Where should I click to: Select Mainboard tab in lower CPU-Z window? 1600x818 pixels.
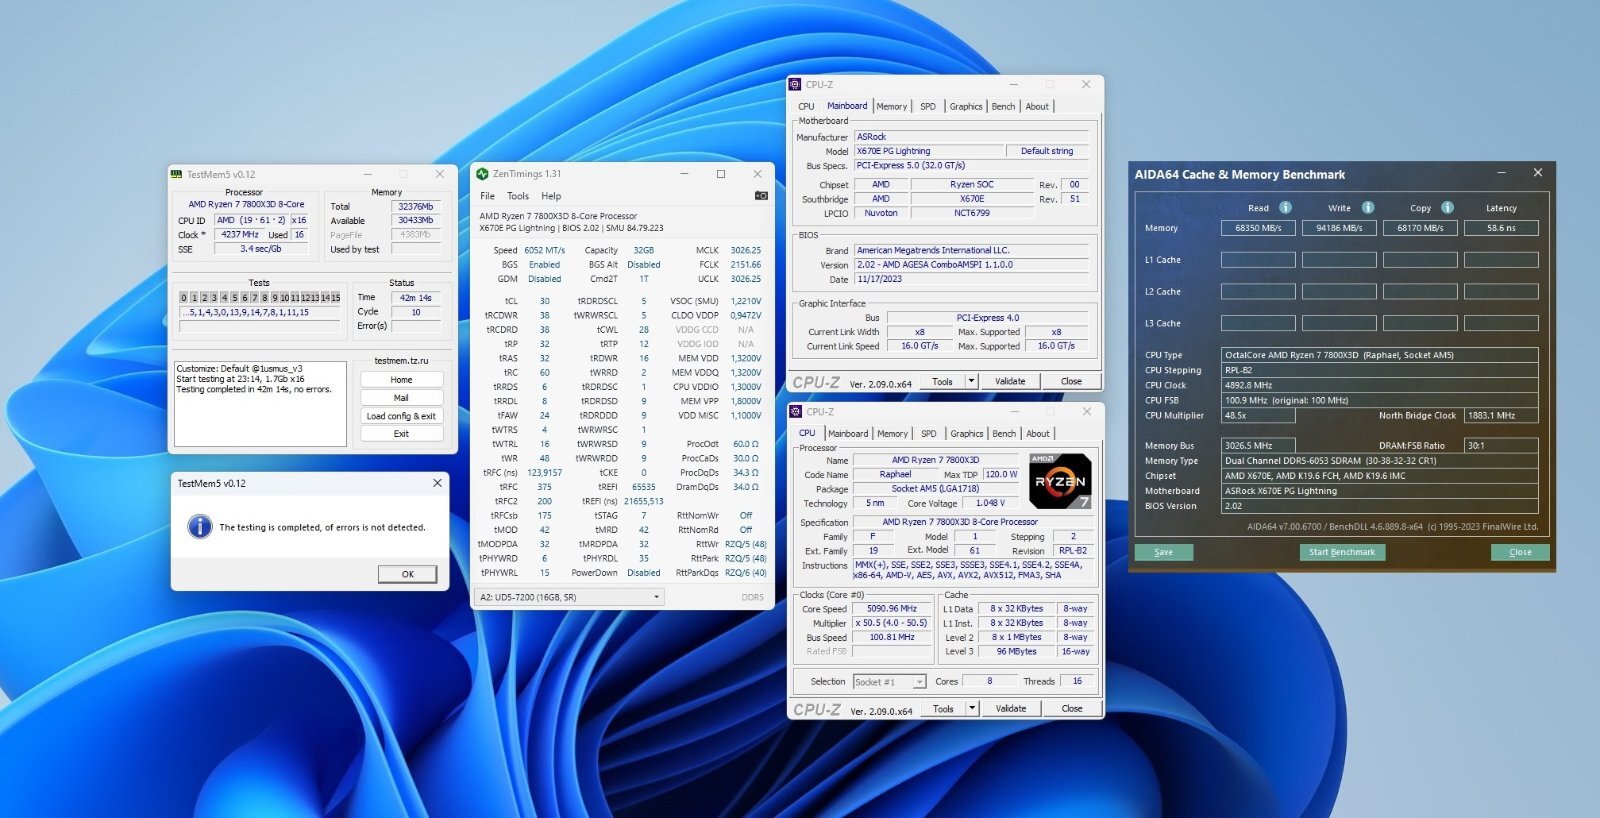tap(848, 434)
